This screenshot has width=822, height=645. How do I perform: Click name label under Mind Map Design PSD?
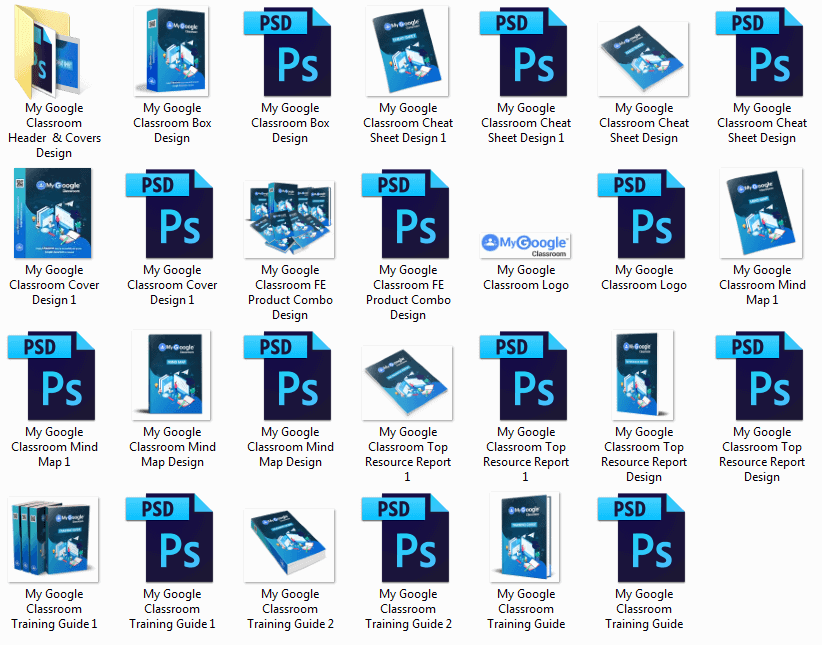coord(290,447)
